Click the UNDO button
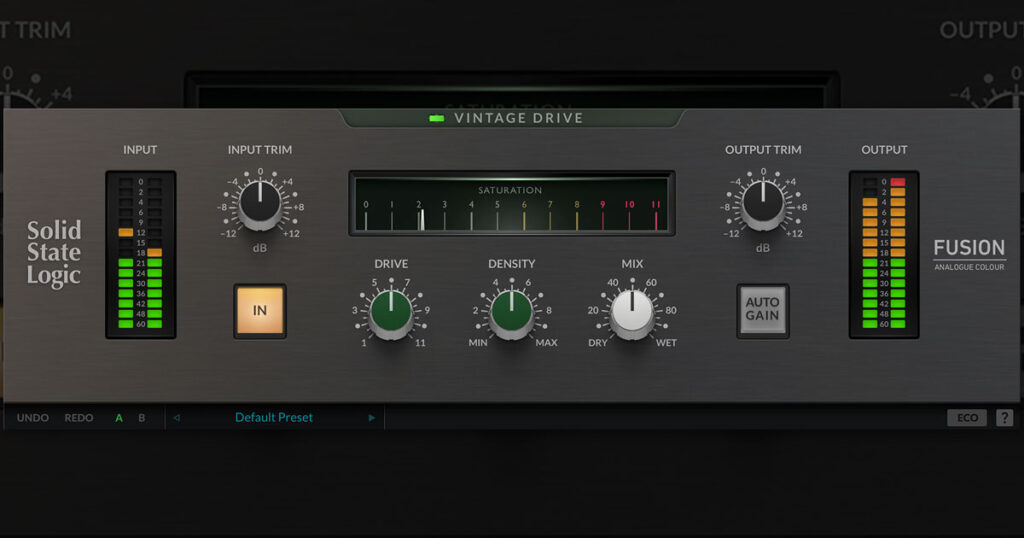 click(x=33, y=418)
